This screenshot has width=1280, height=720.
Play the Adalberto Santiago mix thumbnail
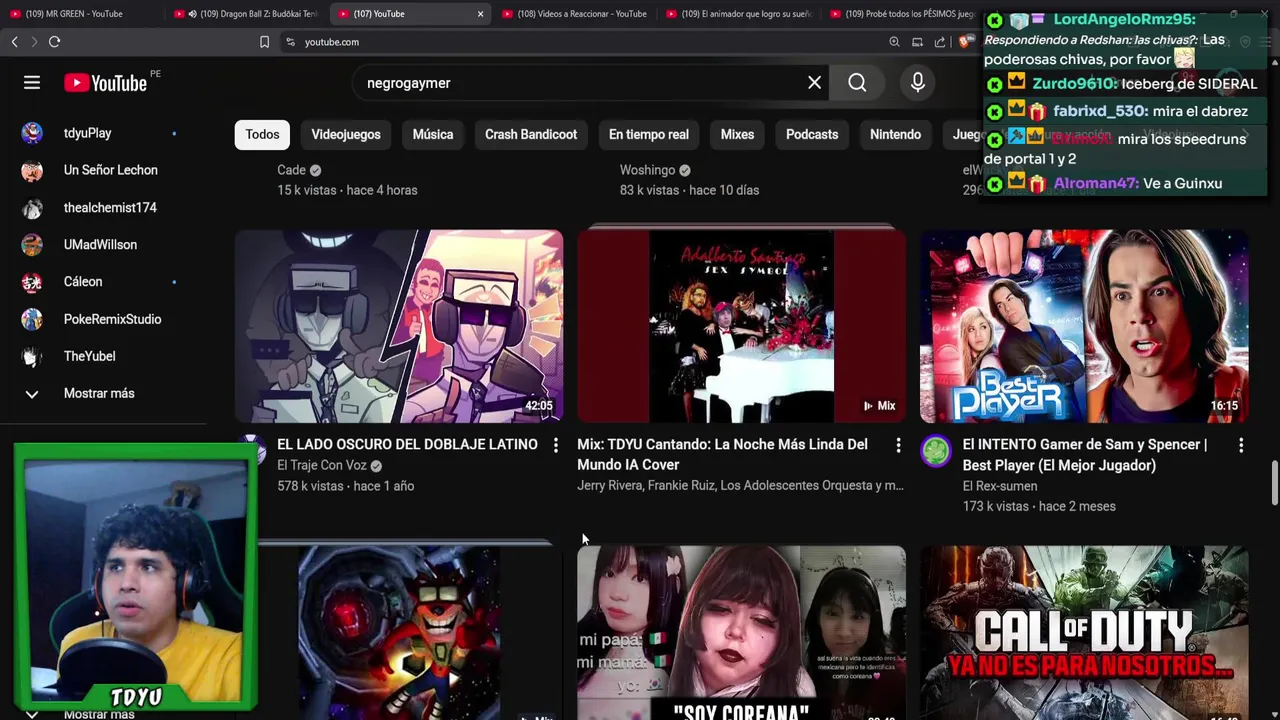pyautogui.click(x=741, y=326)
